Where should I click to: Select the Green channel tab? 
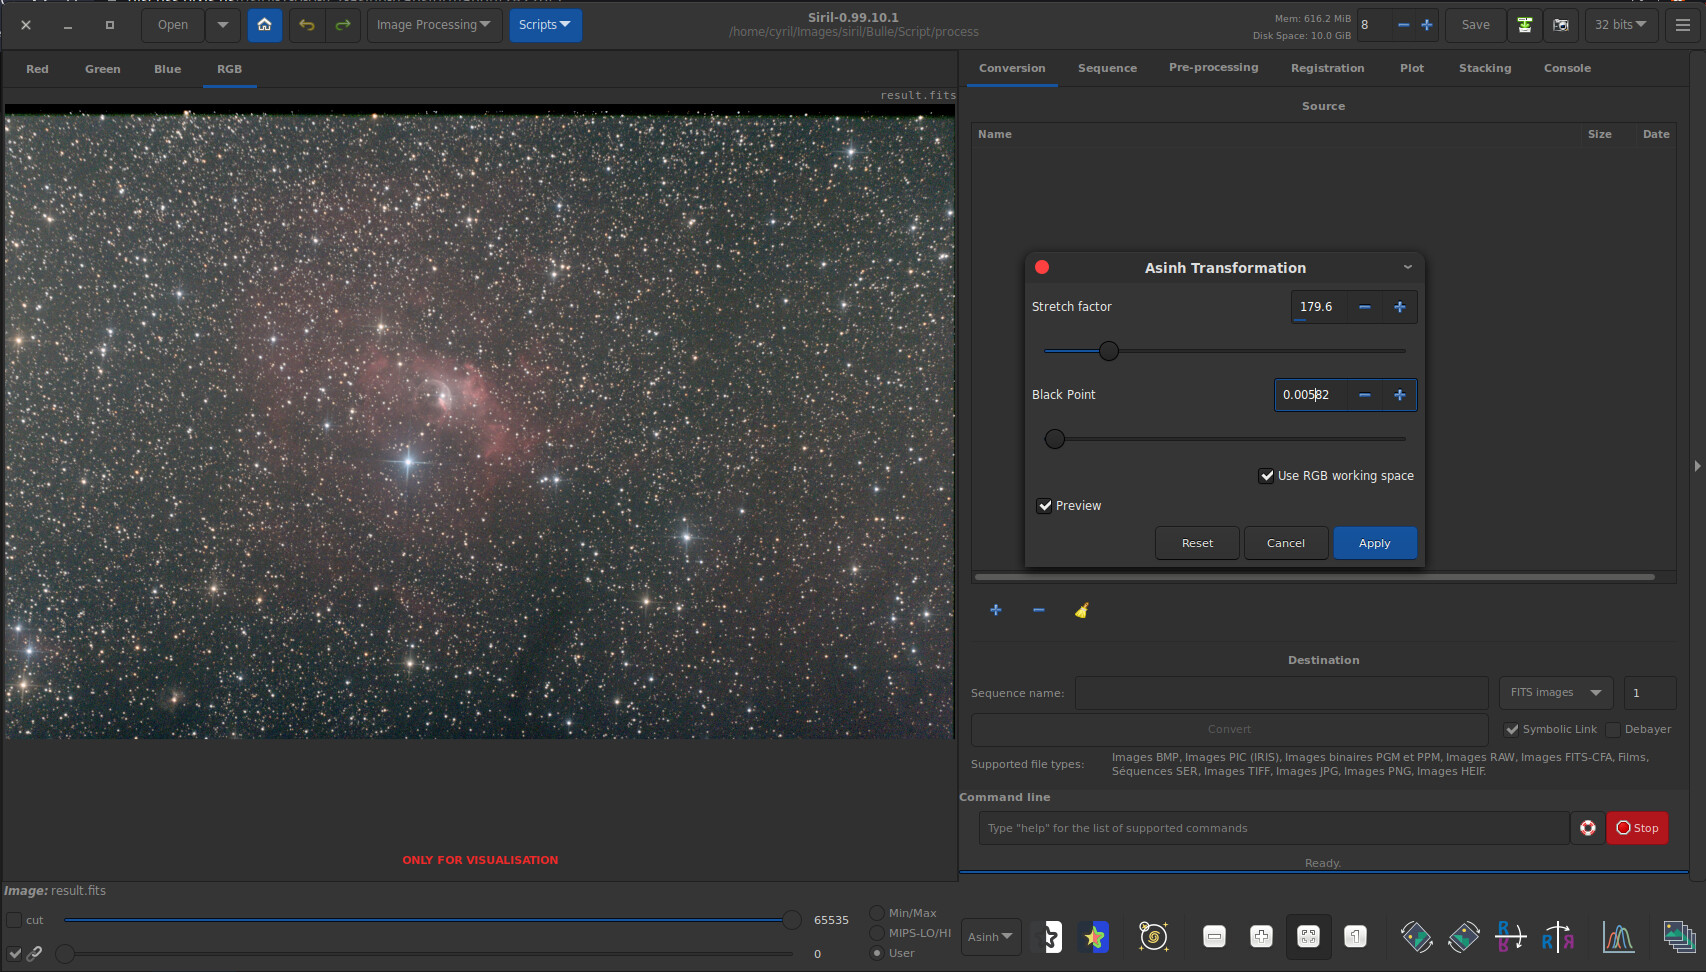102,69
